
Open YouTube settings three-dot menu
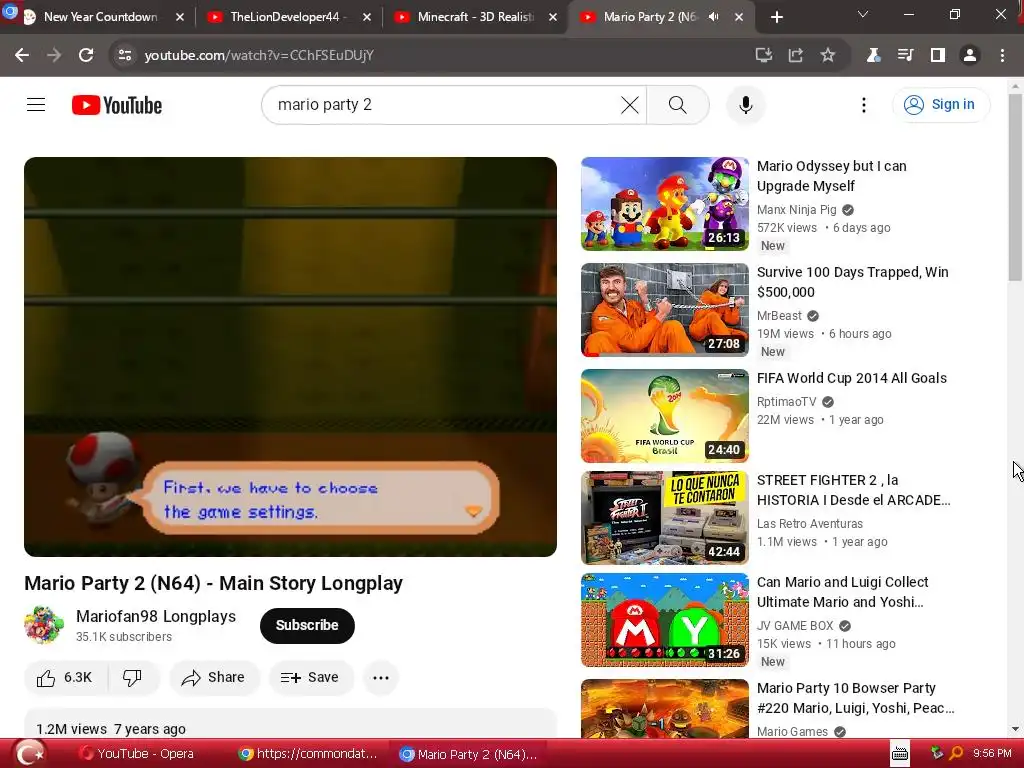(x=864, y=105)
